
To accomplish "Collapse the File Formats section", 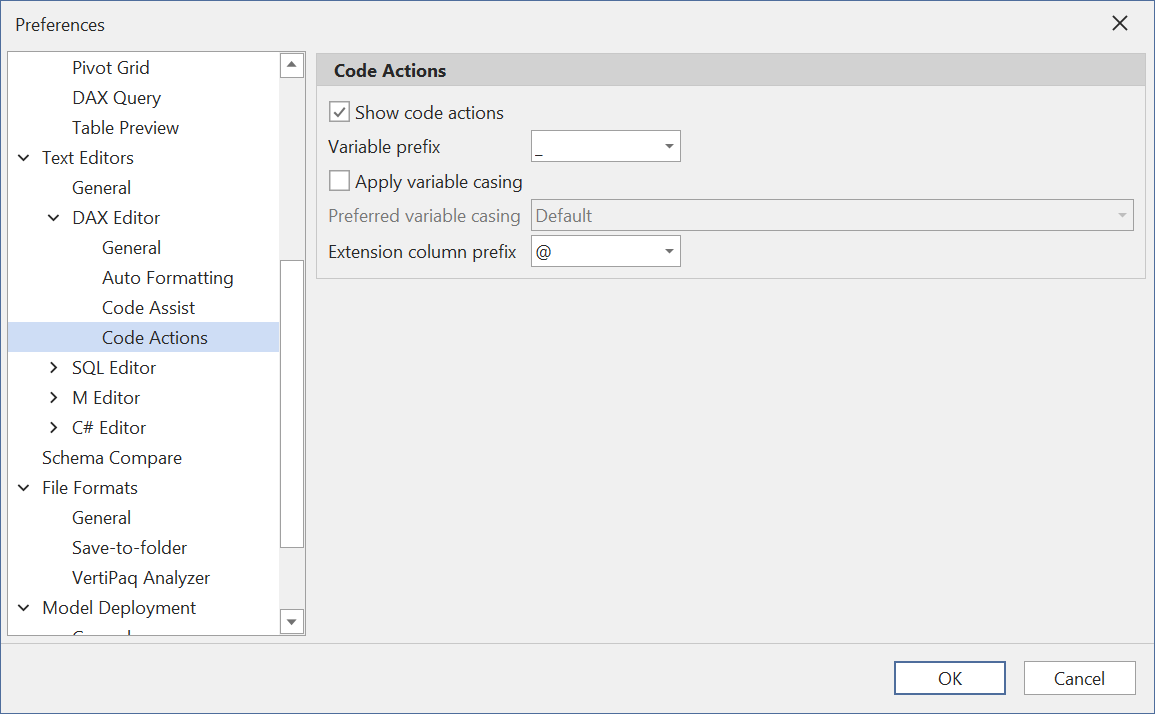I will 23,487.
